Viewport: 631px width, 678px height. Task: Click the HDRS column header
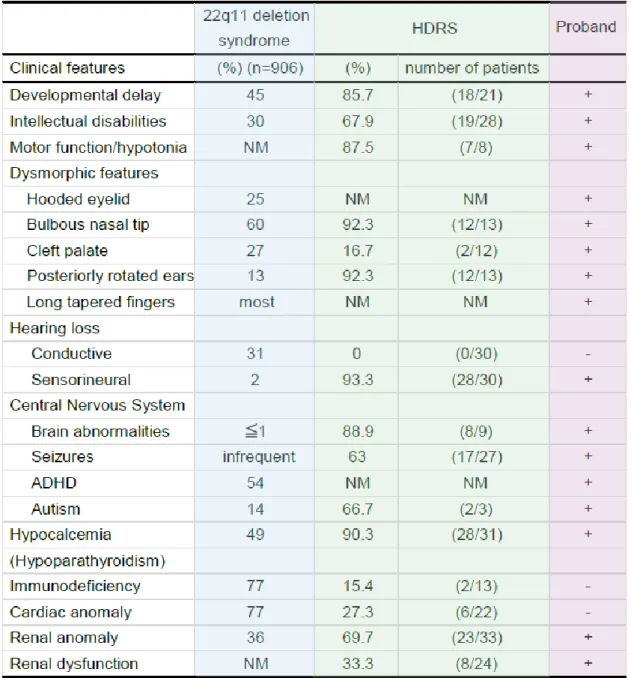coord(434,28)
